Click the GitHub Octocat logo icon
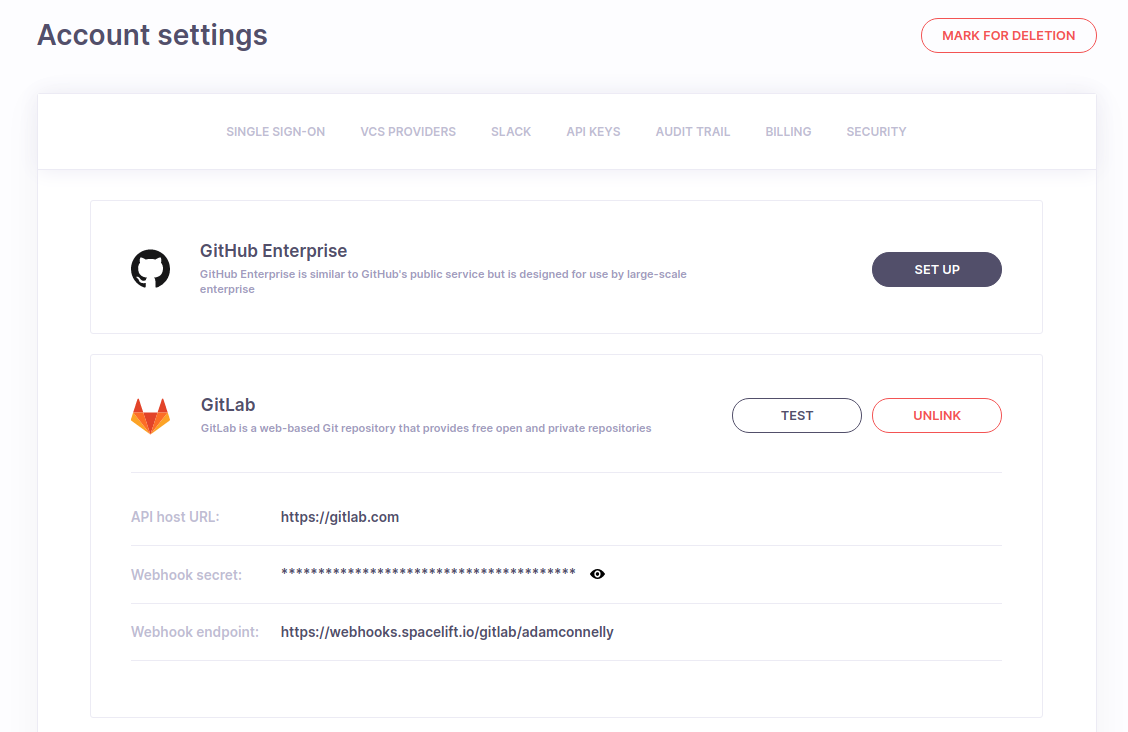 [150, 269]
